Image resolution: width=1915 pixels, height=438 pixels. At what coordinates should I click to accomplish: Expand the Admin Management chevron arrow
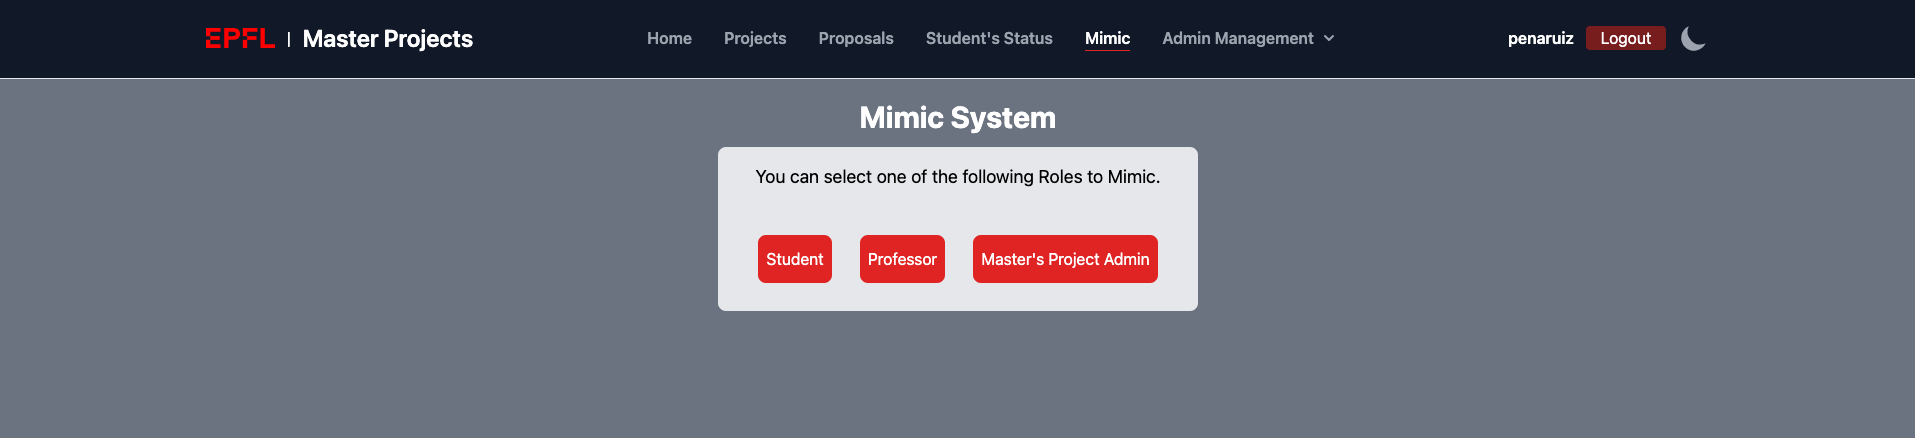[x=1329, y=38]
